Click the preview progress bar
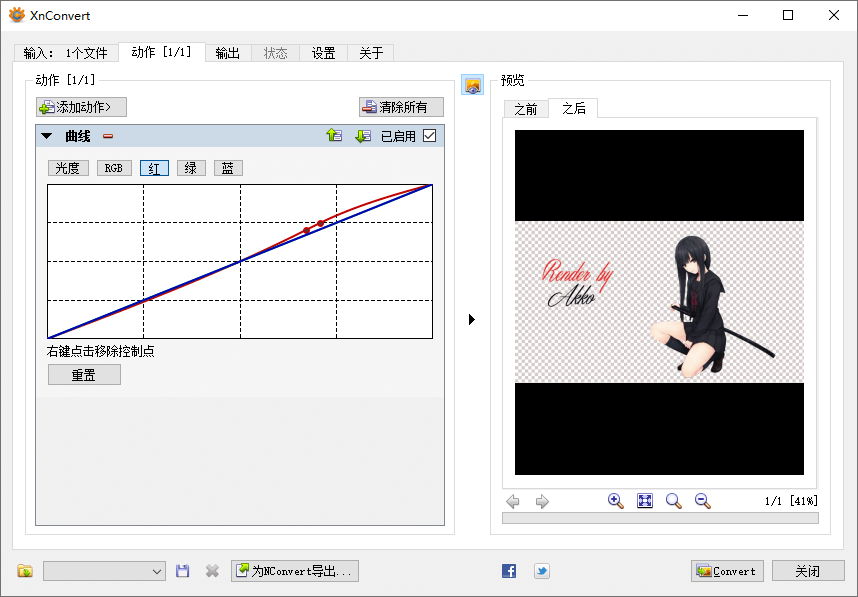The width and height of the screenshot is (858, 597). pyautogui.click(x=660, y=518)
